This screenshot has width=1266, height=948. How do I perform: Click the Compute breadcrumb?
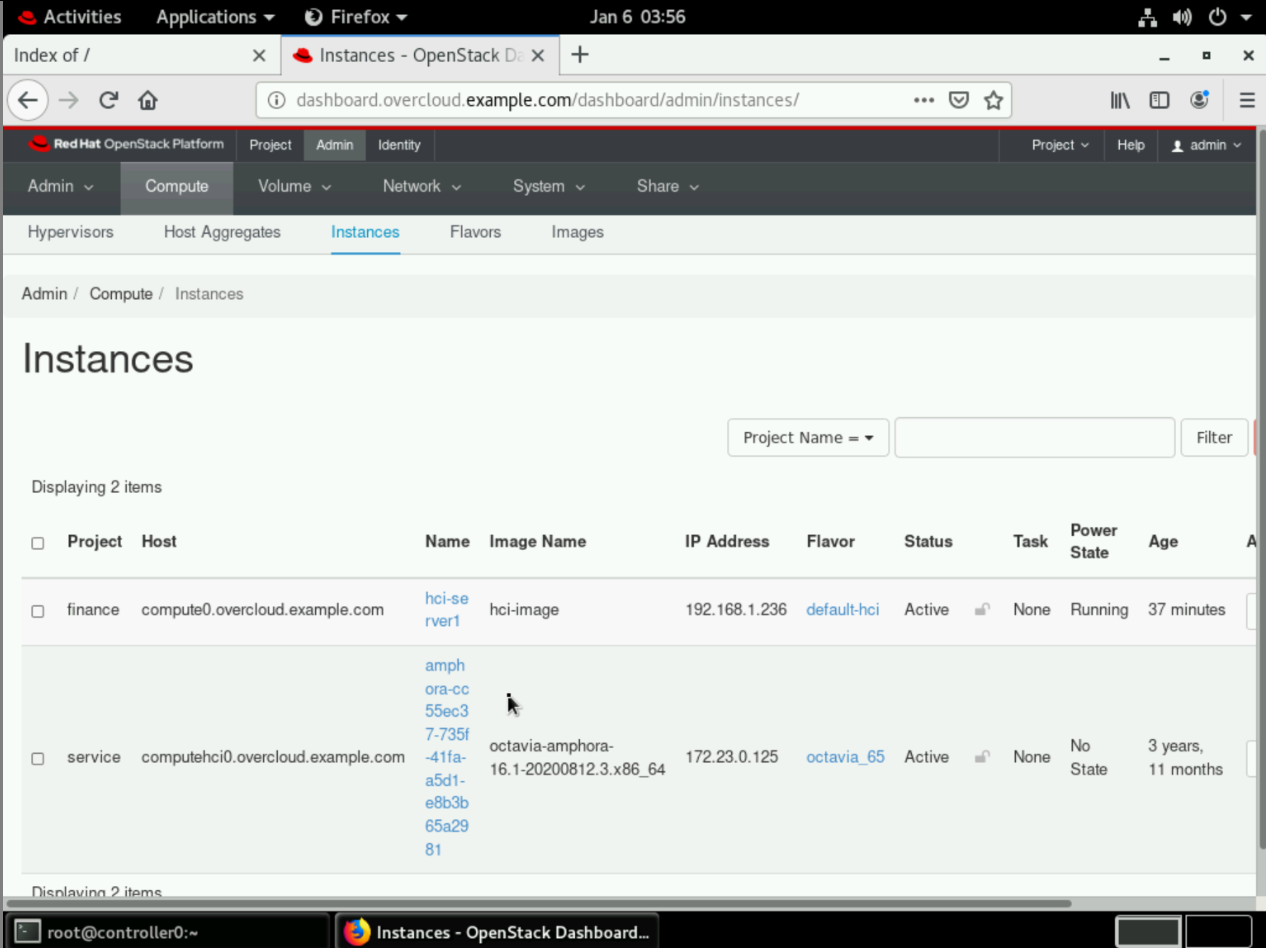(x=121, y=294)
